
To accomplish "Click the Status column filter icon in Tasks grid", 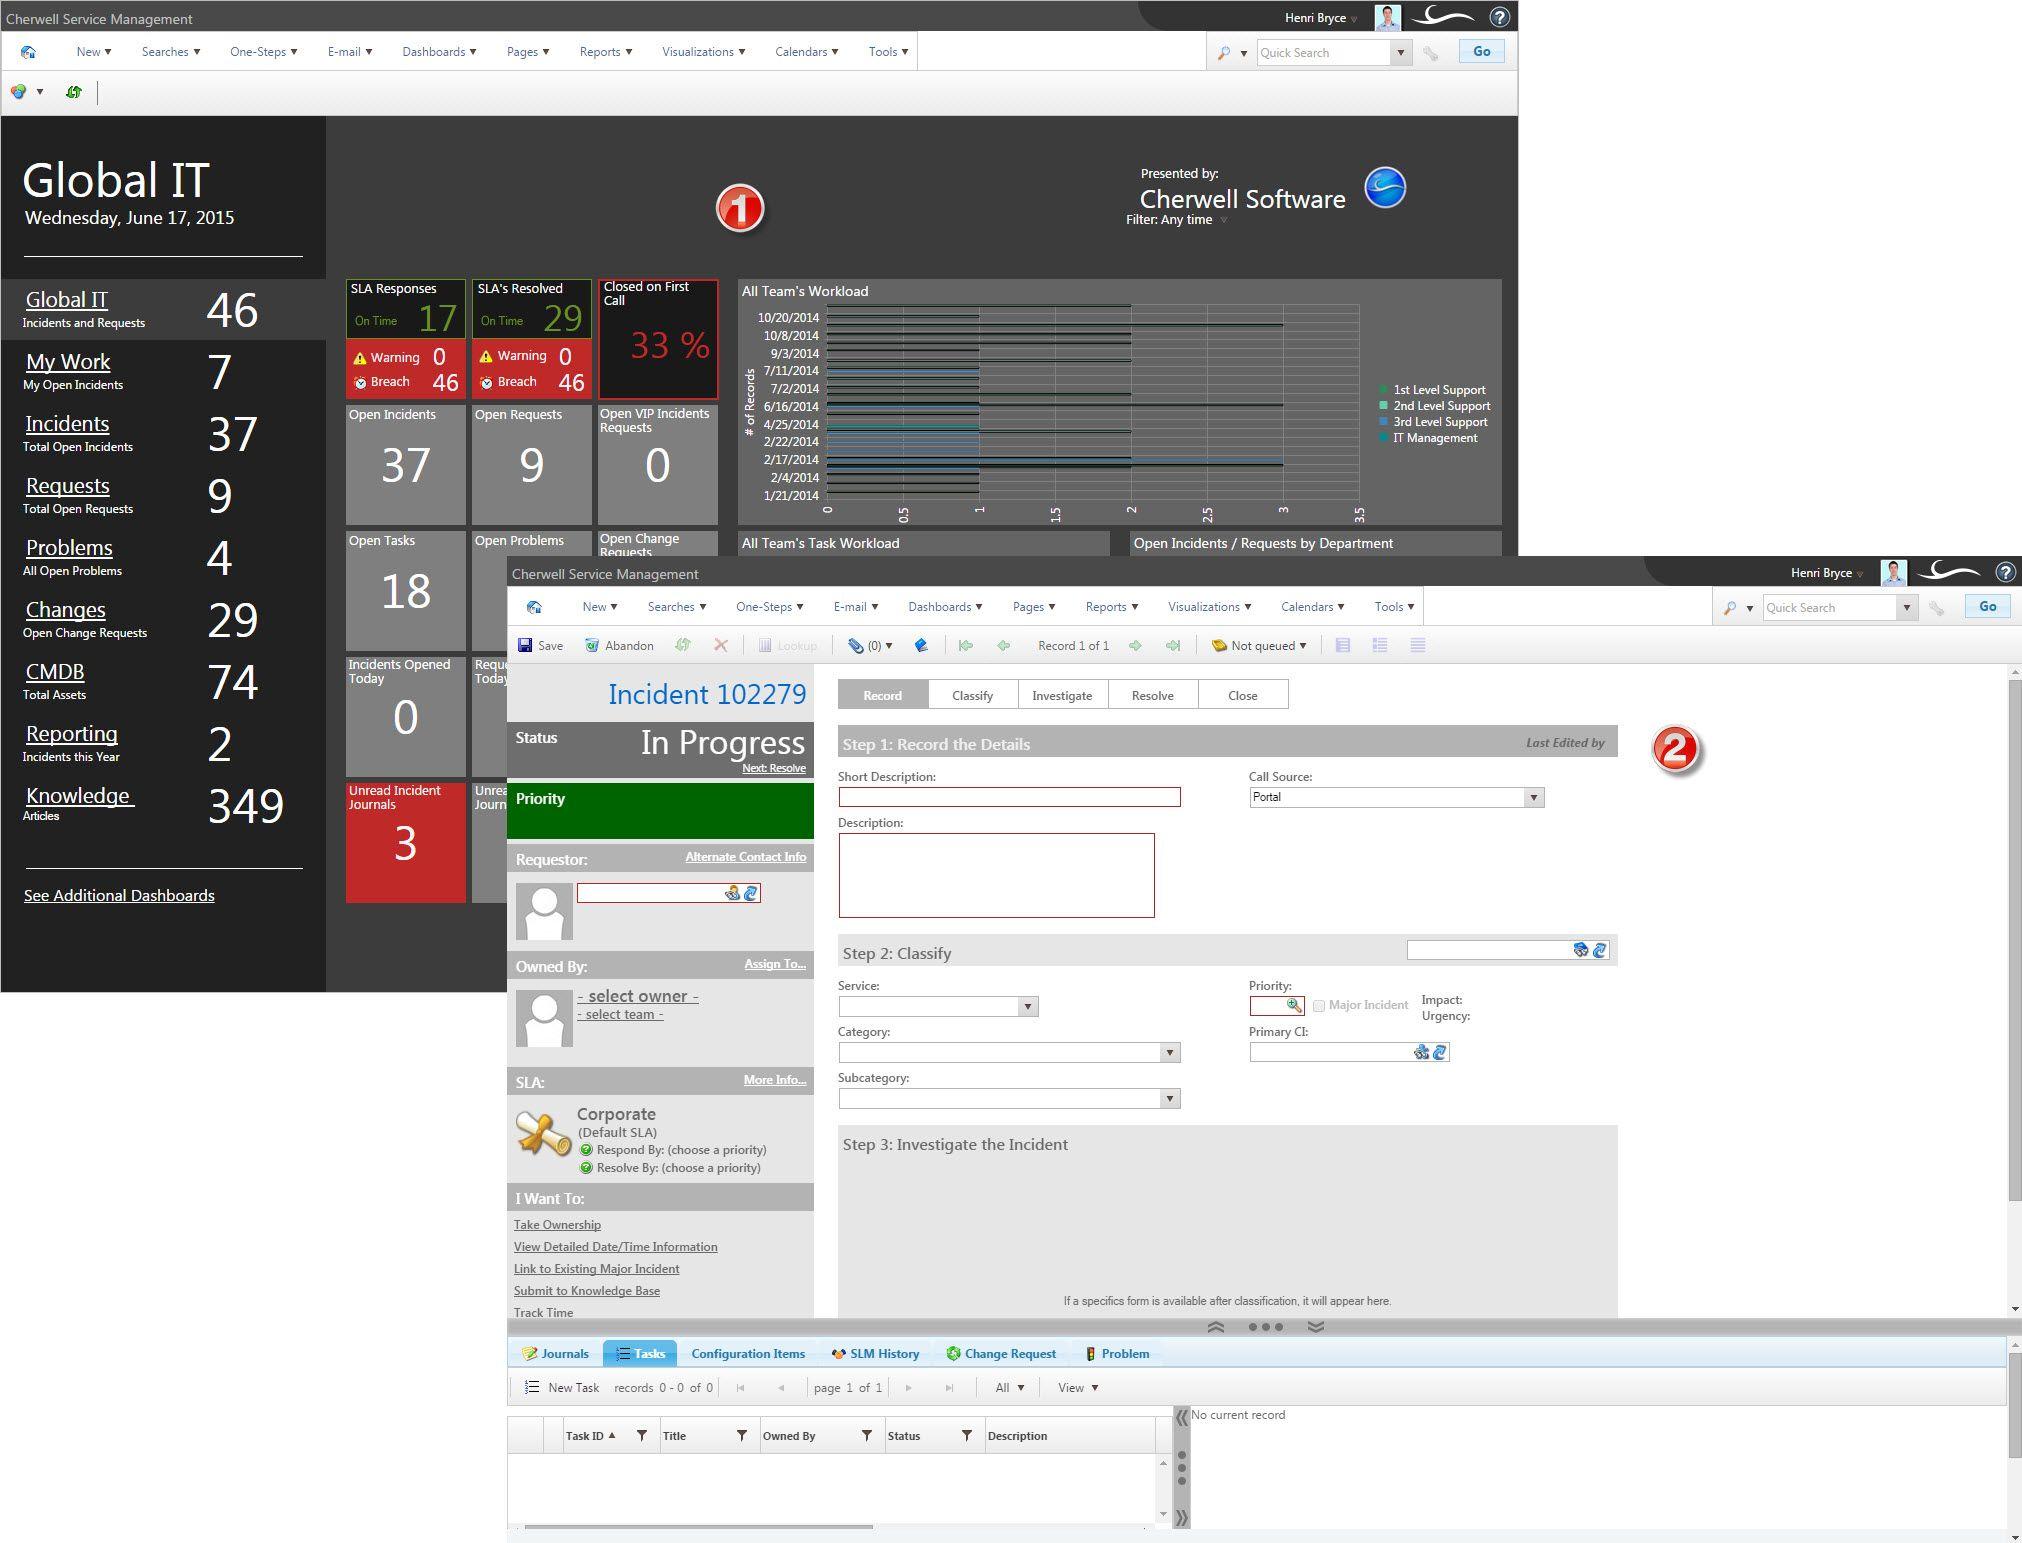I will (967, 1436).
